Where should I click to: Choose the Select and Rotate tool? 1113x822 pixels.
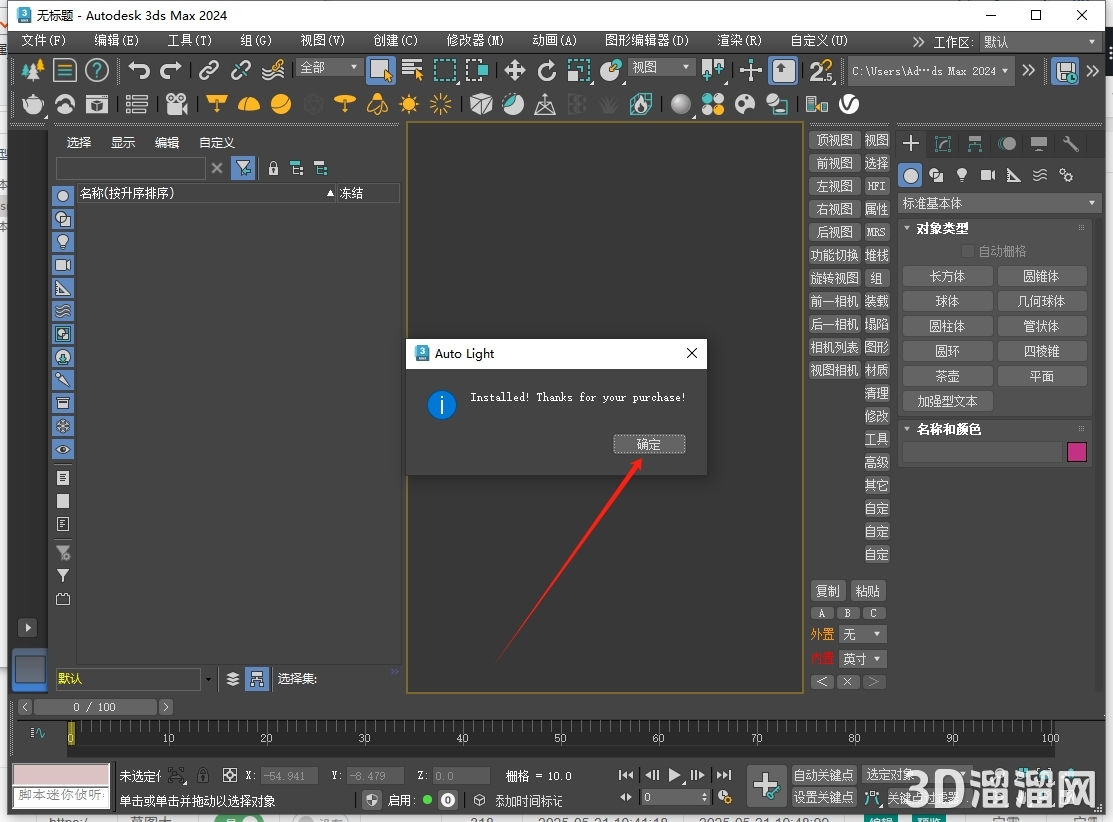click(x=547, y=70)
